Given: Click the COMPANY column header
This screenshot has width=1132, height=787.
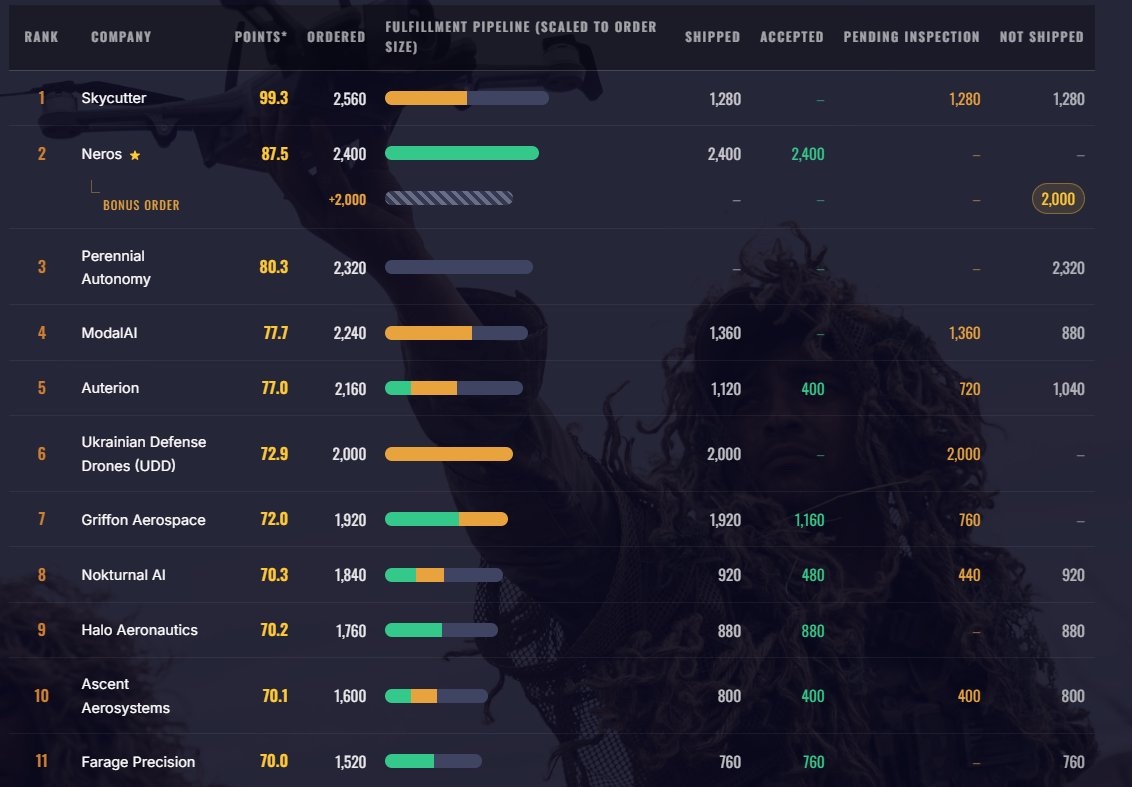Looking at the screenshot, I should point(121,37).
